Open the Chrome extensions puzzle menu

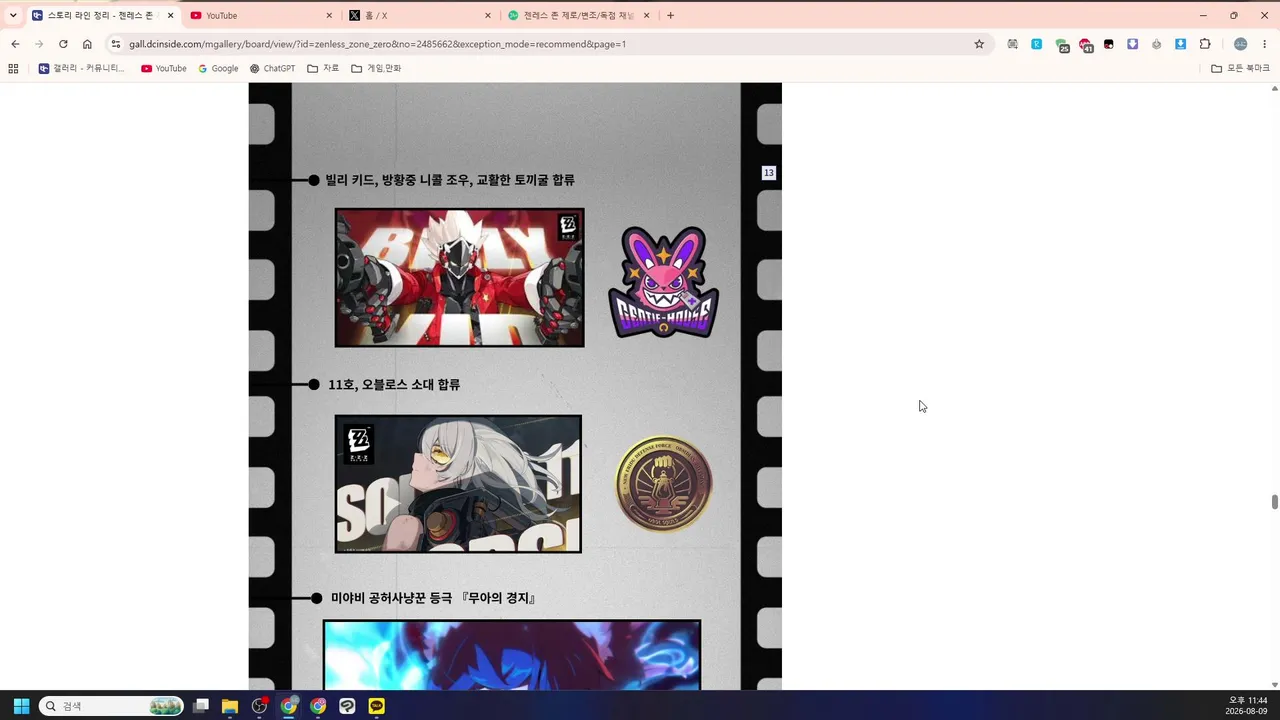point(1205,44)
